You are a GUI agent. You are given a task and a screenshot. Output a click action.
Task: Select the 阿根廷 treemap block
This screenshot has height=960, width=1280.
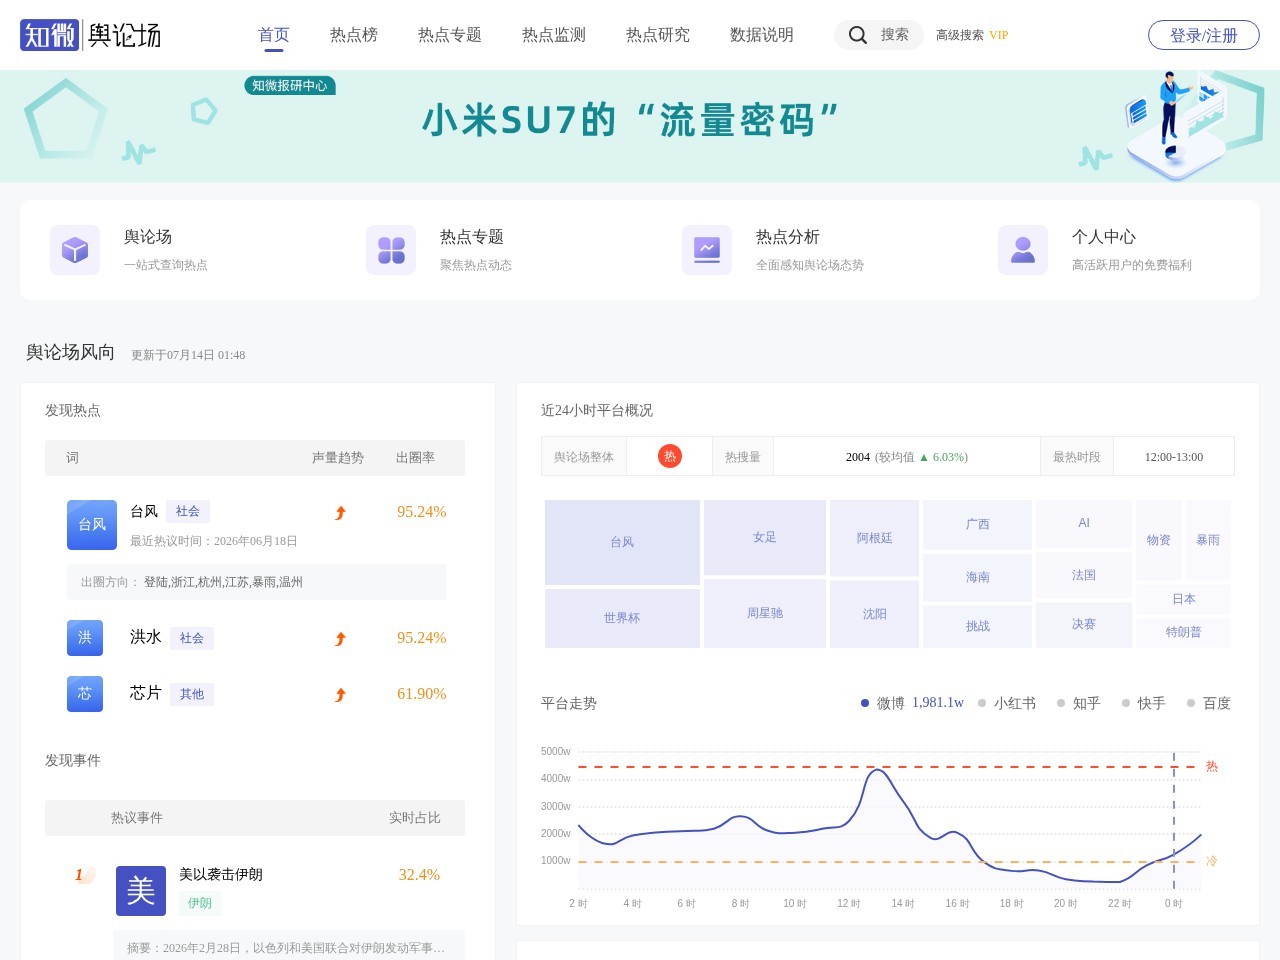click(875, 538)
